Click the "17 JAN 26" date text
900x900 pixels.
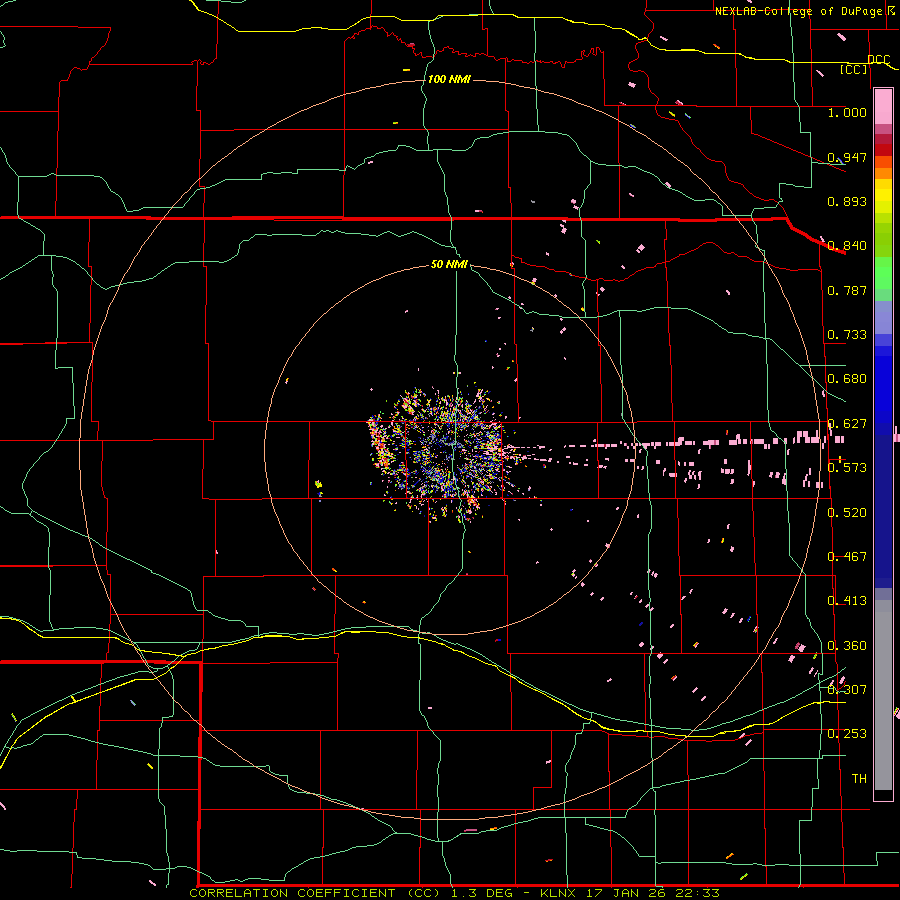(x=626, y=893)
